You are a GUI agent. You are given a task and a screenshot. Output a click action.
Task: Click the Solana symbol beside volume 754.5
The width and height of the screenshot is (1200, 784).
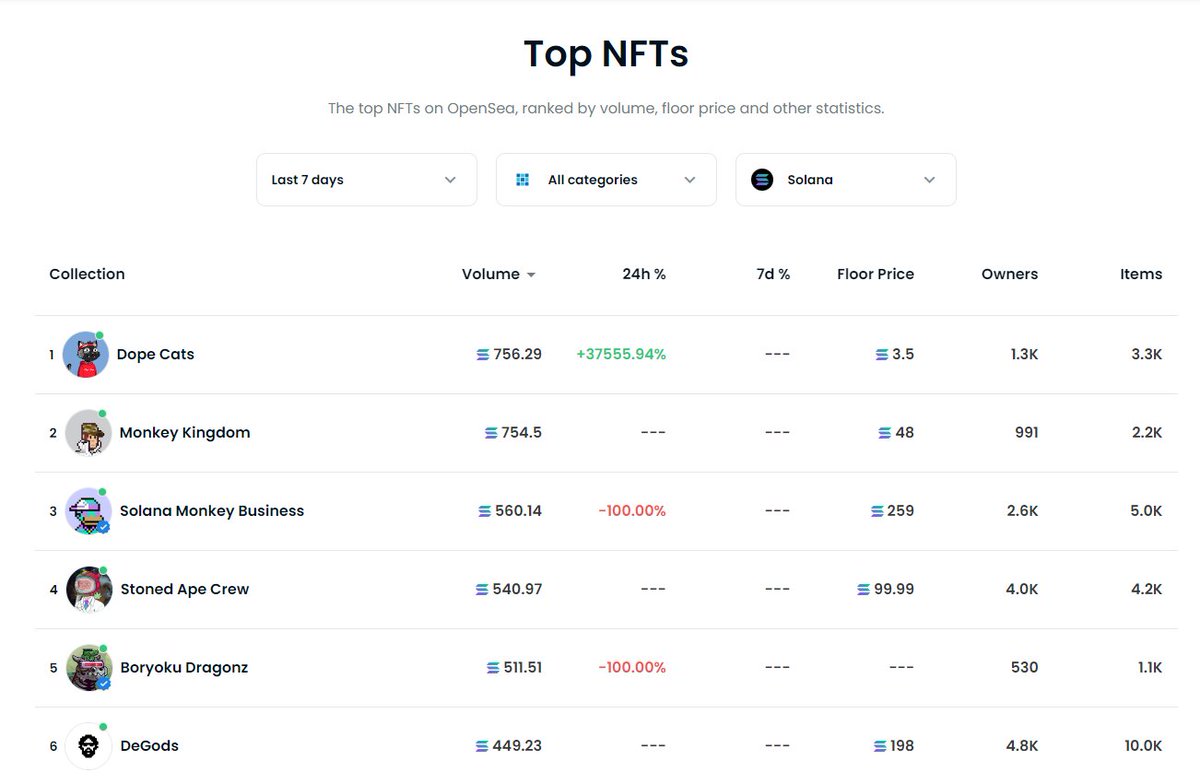(x=491, y=433)
